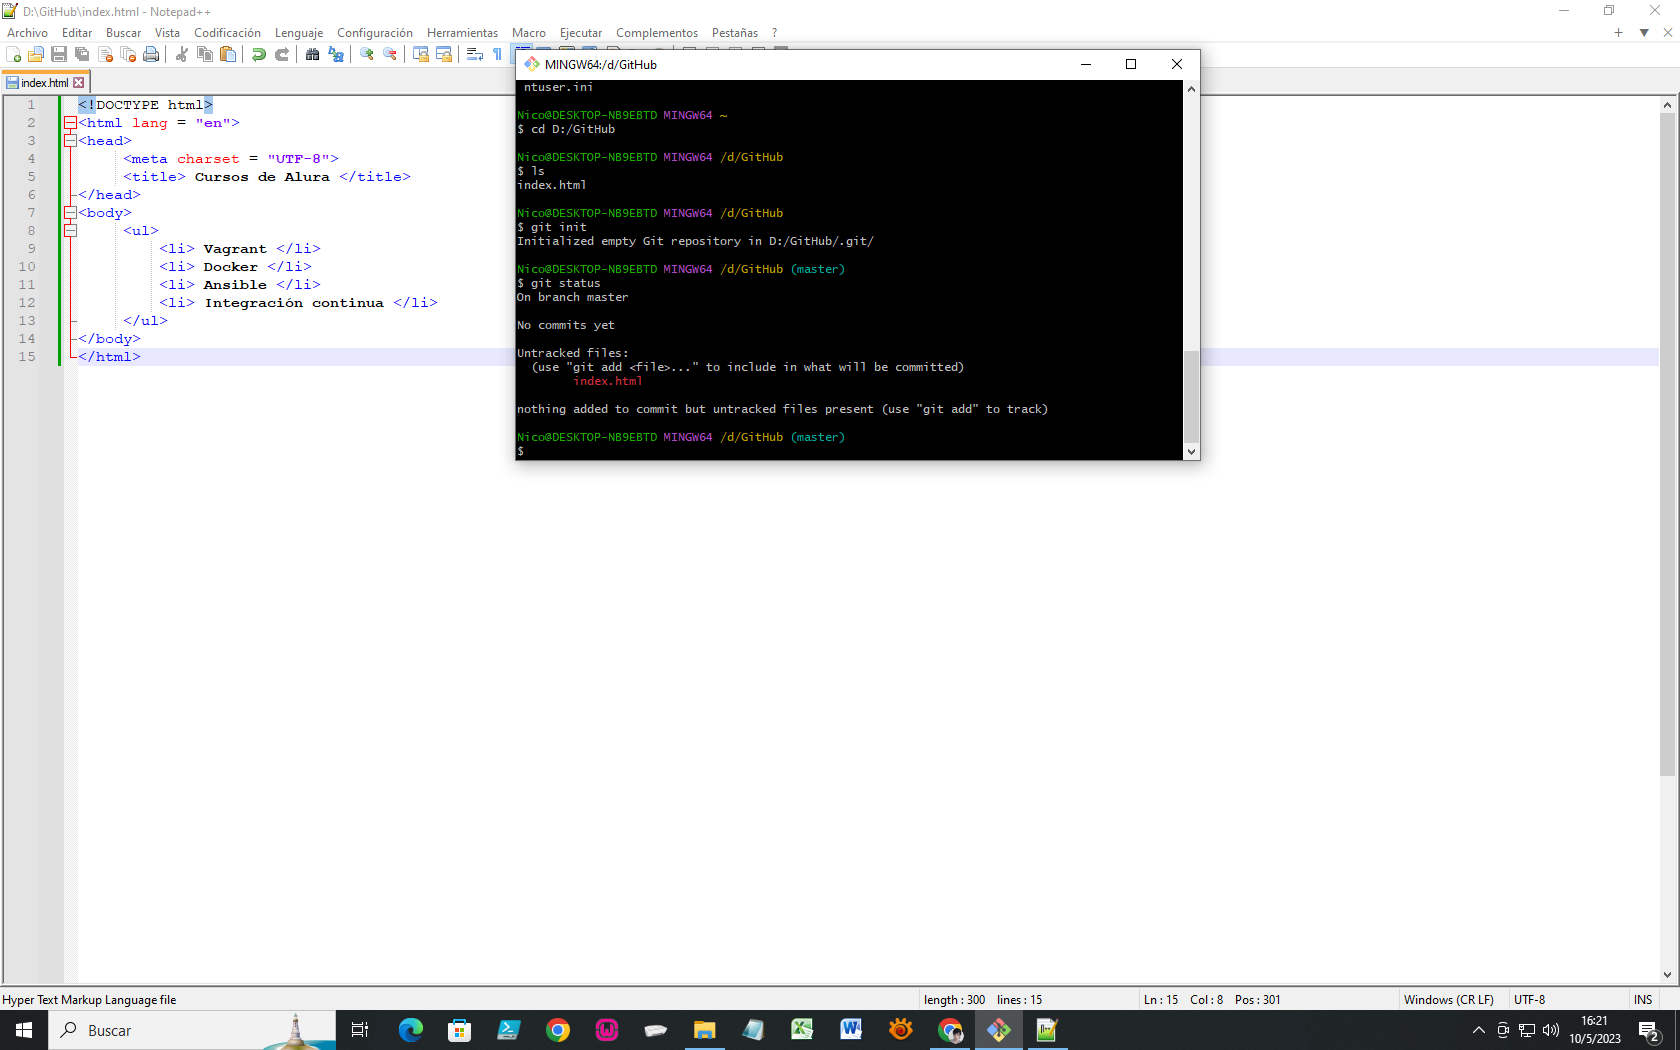This screenshot has height=1050, width=1680.
Task: Toggle synchronize horizontal scrolling icon
Action: [444, 54]
